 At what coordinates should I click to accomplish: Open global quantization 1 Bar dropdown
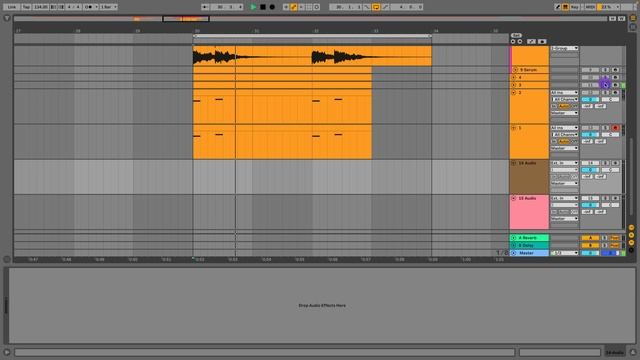tap(109, 7)
